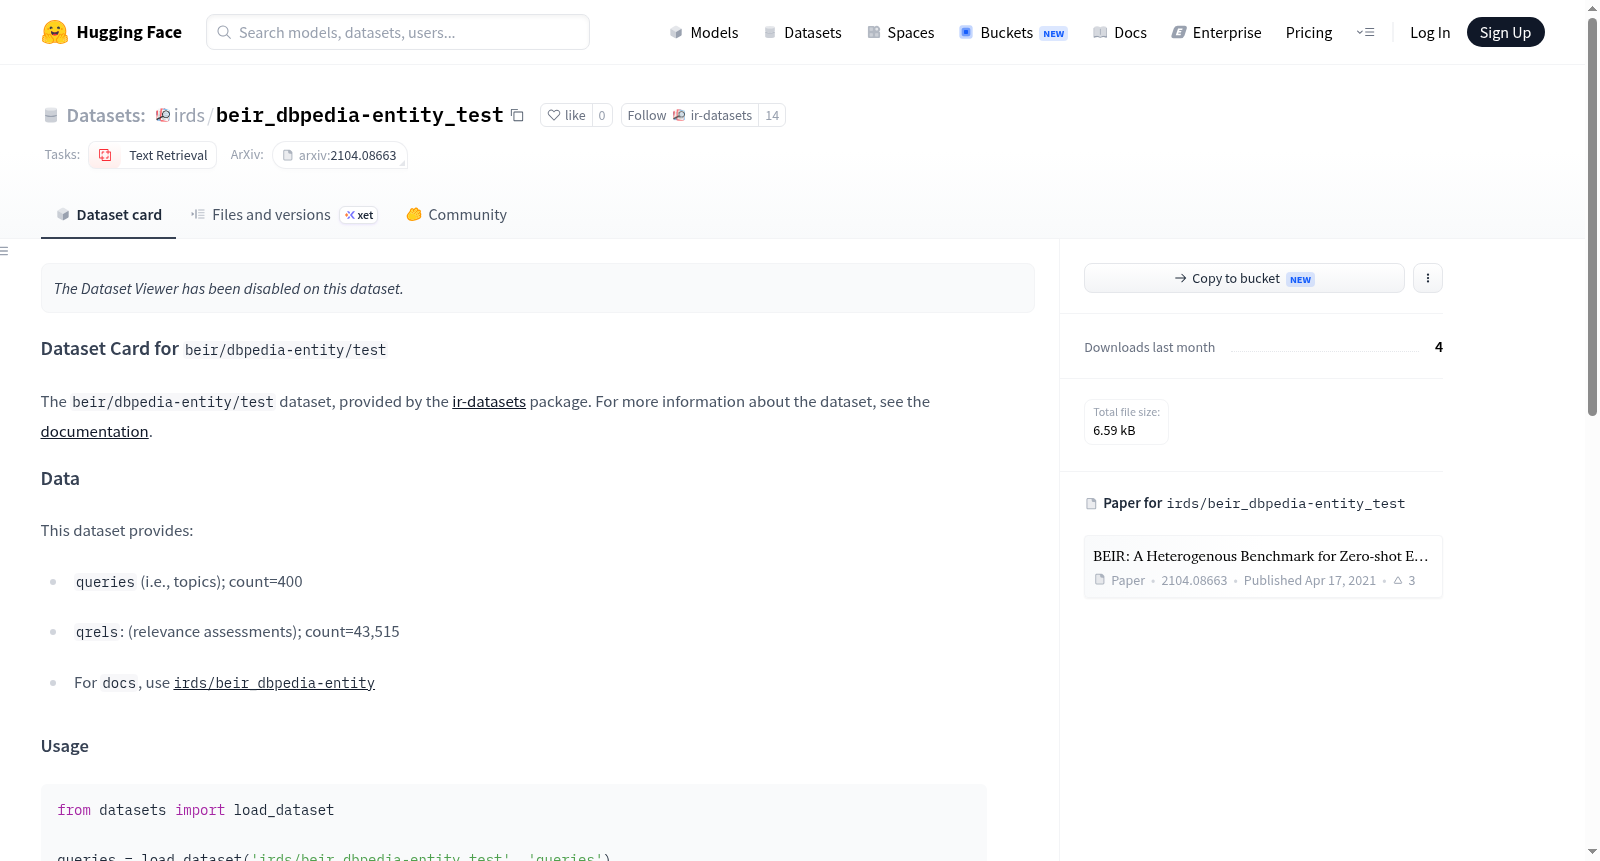Open the arxiv:2104.08663 tag
1600x861 pixels.
point(340,155)
